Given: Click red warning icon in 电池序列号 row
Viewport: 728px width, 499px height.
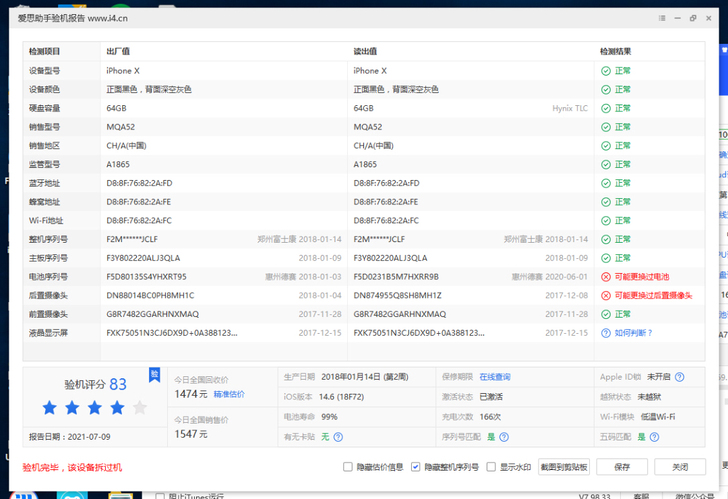Looking at the screenshot, I should click(605, 277).
